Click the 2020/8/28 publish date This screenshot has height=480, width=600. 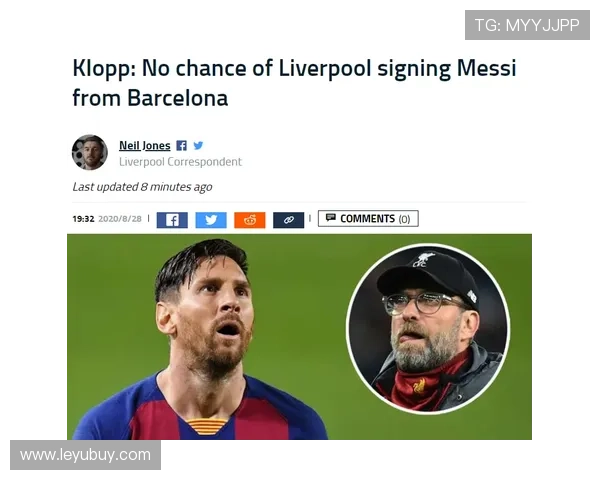click(x=120, y=219)
